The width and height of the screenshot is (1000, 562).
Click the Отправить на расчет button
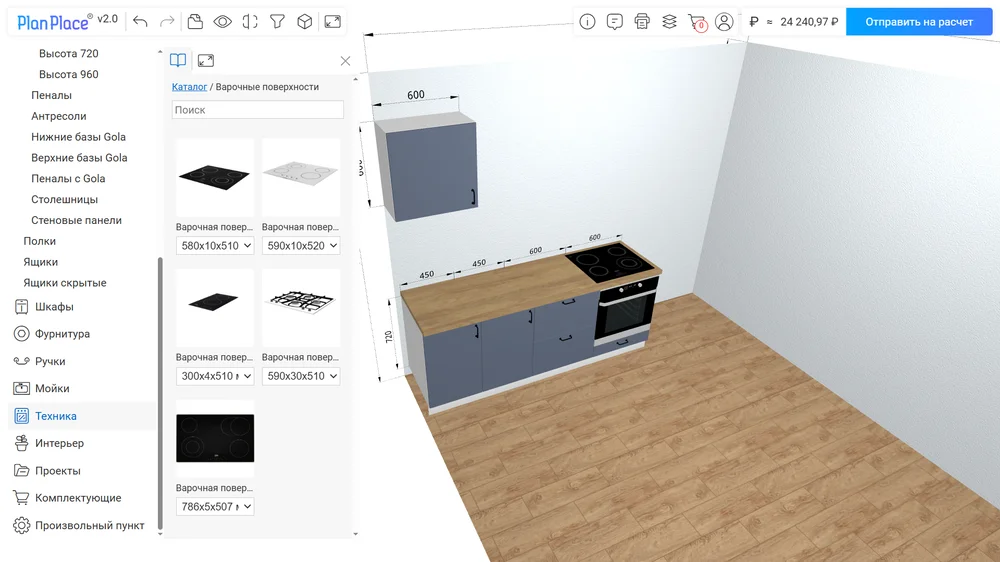[x=918, y=21]
